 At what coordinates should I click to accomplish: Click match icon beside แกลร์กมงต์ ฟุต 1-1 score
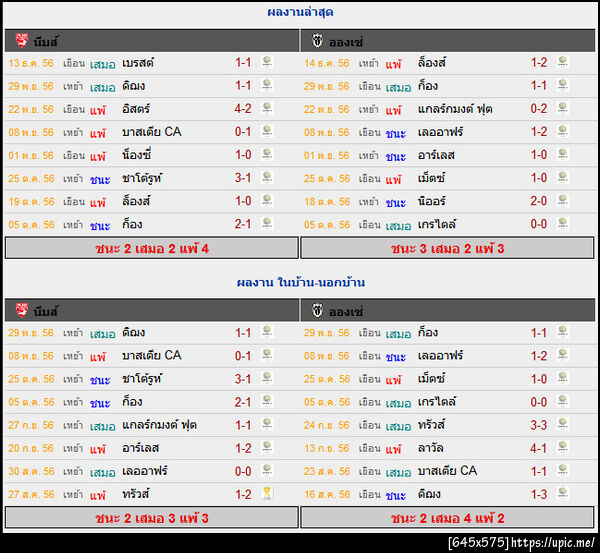click(x=267, y=425)
